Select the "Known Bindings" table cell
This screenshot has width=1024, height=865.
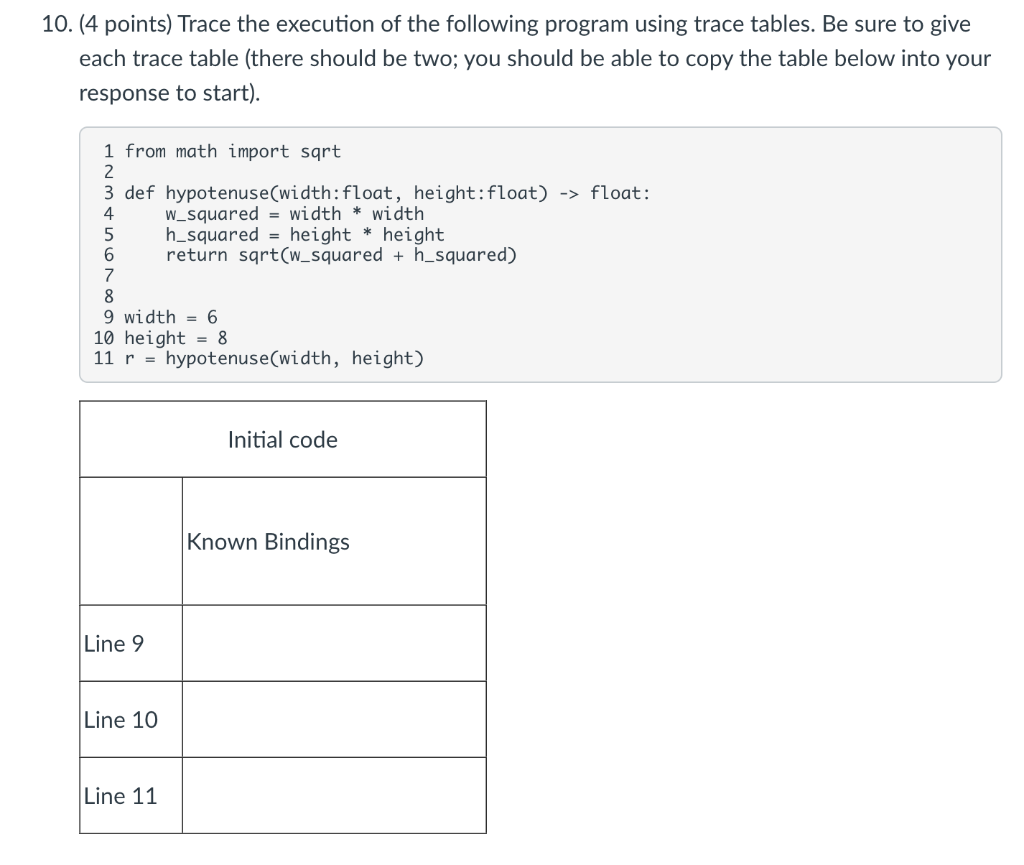click(x=334, y=541)
